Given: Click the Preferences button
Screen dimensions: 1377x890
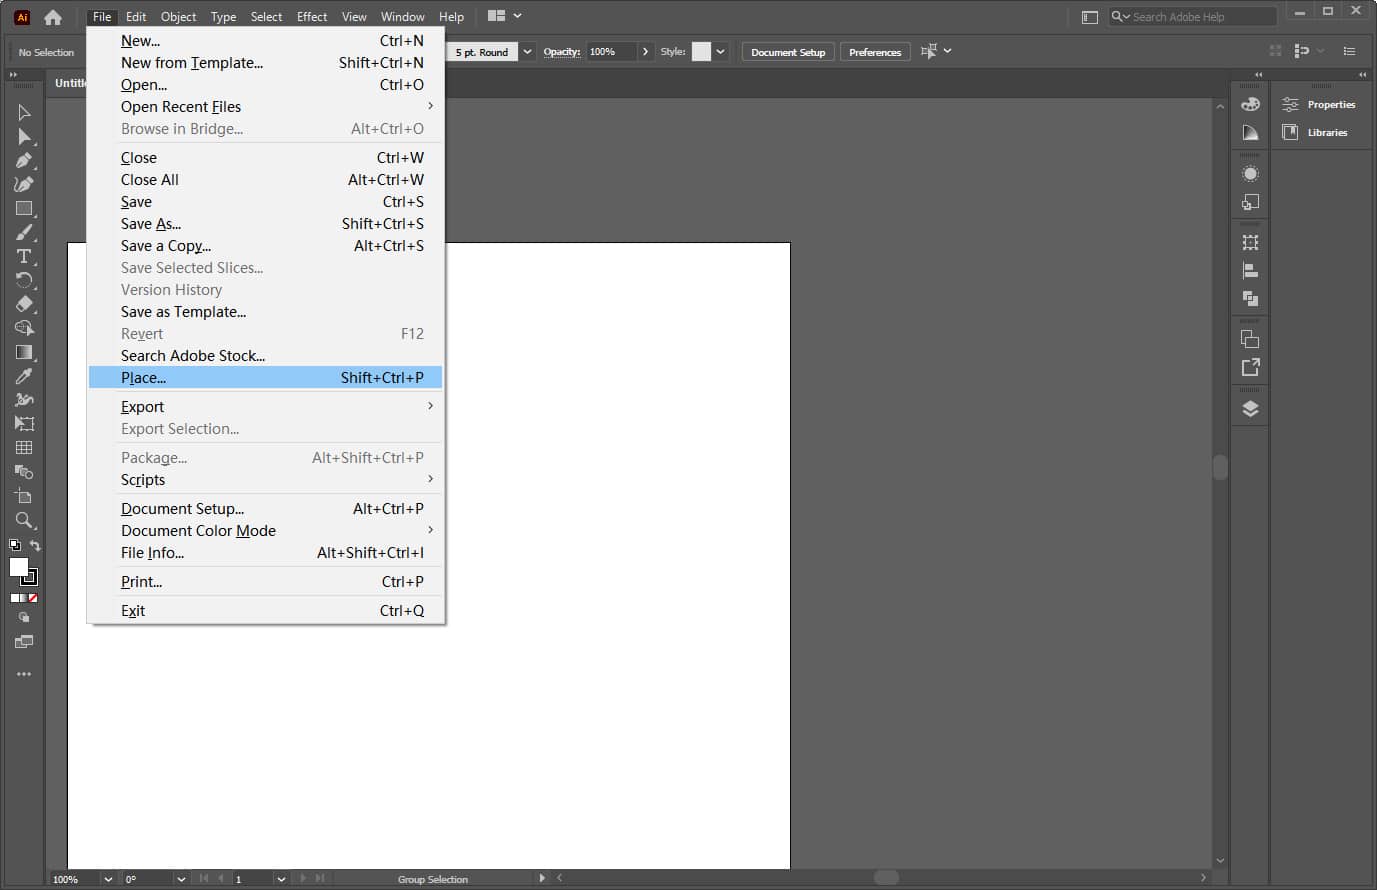Looking at the screenshot, I should pos(875,52).
